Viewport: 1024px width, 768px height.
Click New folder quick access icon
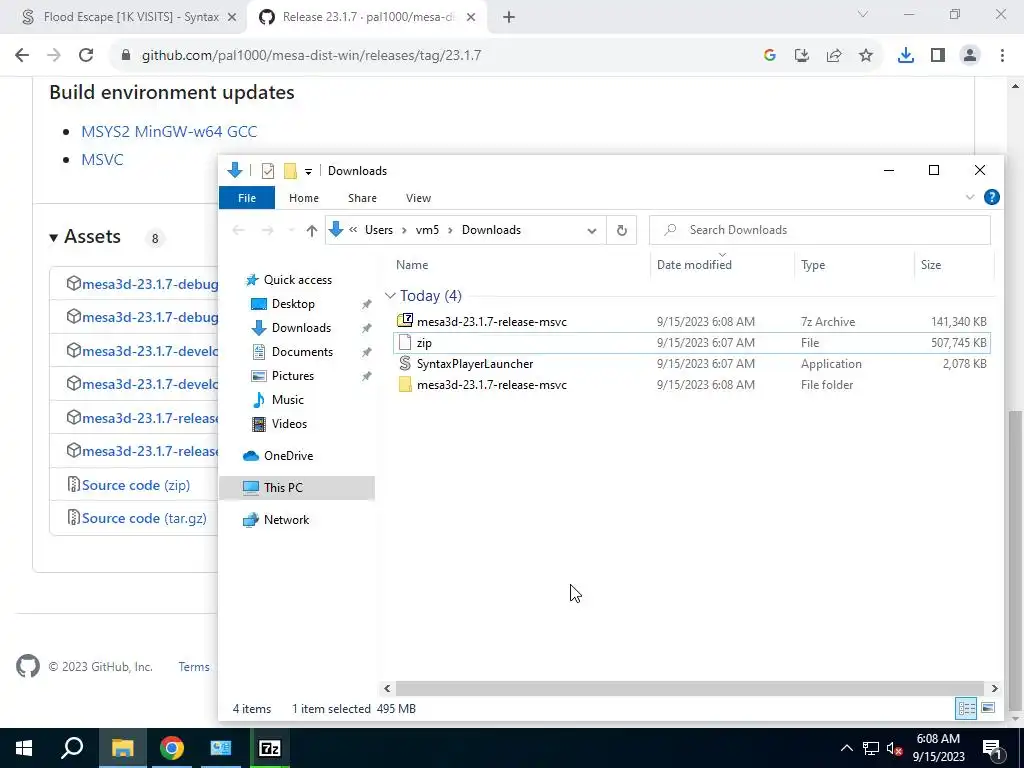tap(290, 171)
